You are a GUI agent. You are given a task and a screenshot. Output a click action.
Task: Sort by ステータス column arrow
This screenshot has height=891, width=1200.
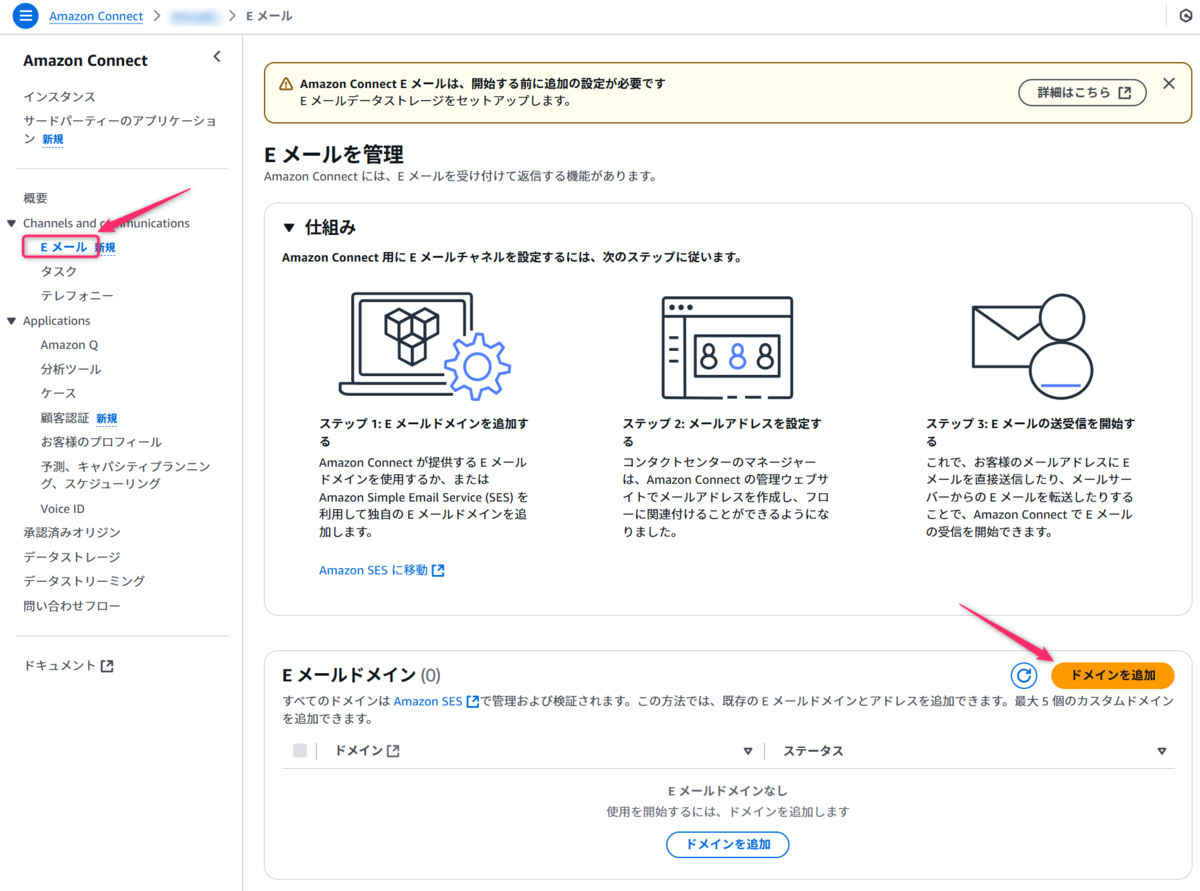tap(1161, 751)
